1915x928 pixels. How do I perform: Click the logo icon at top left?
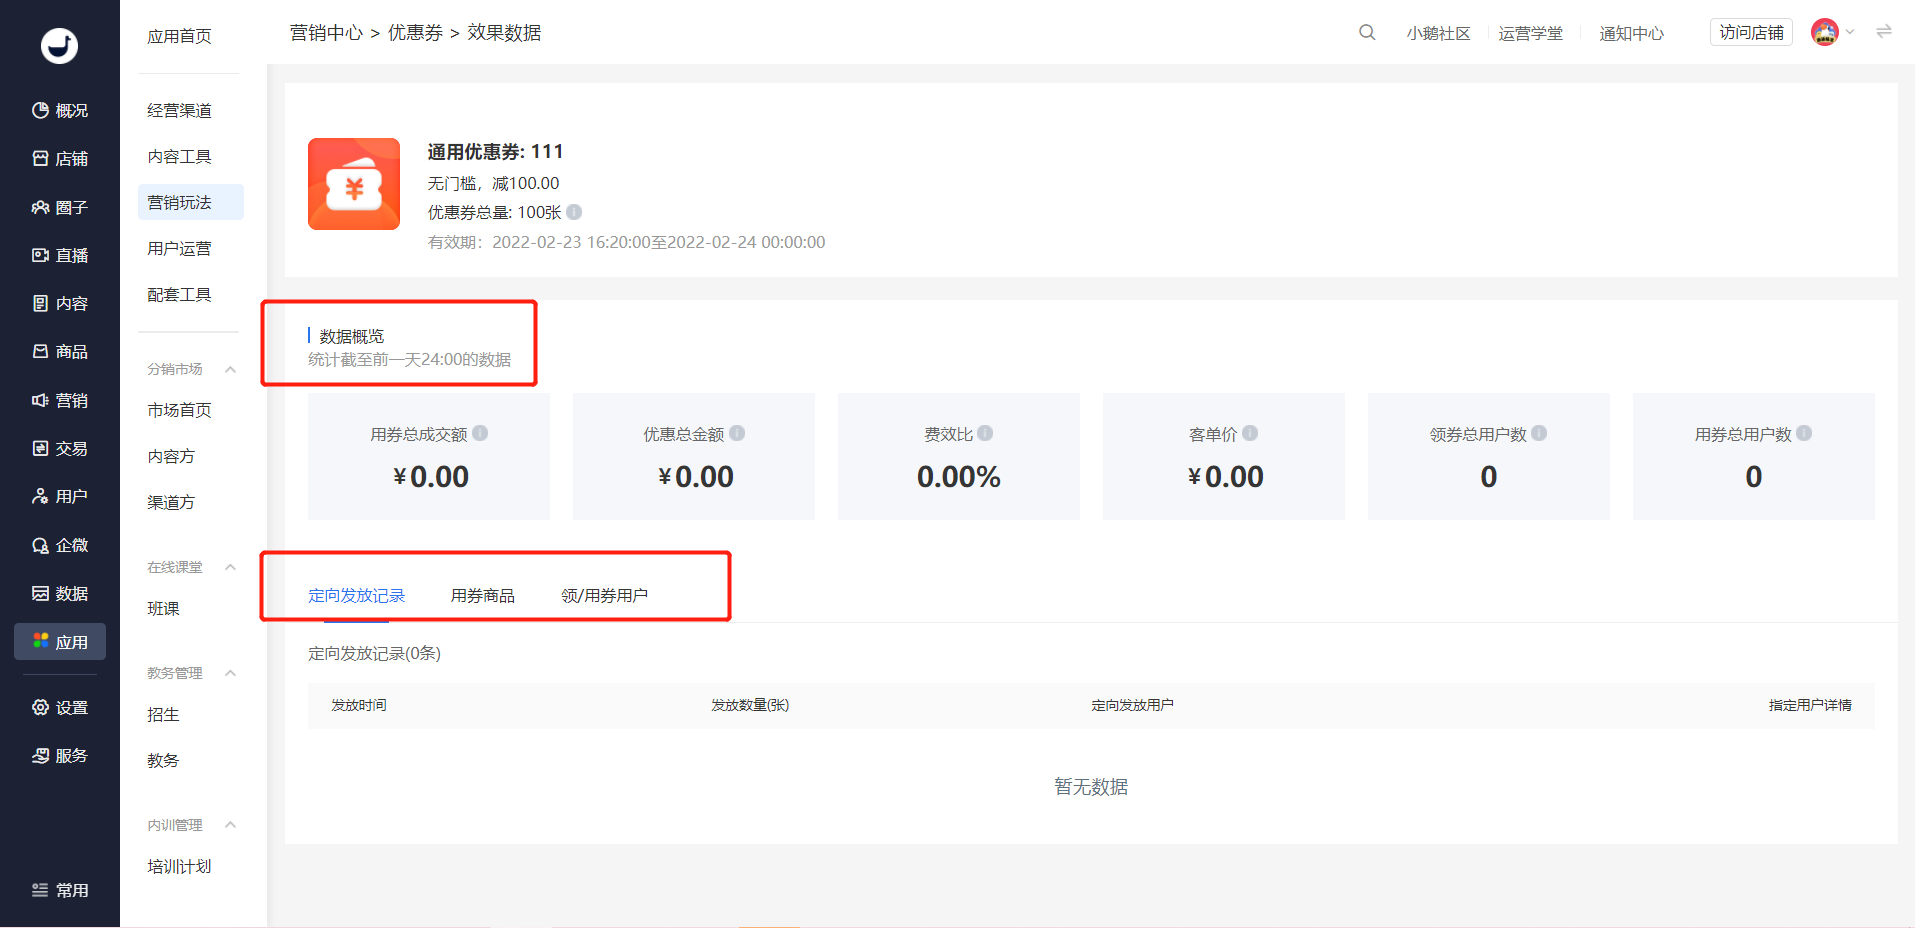coord(59,45)
